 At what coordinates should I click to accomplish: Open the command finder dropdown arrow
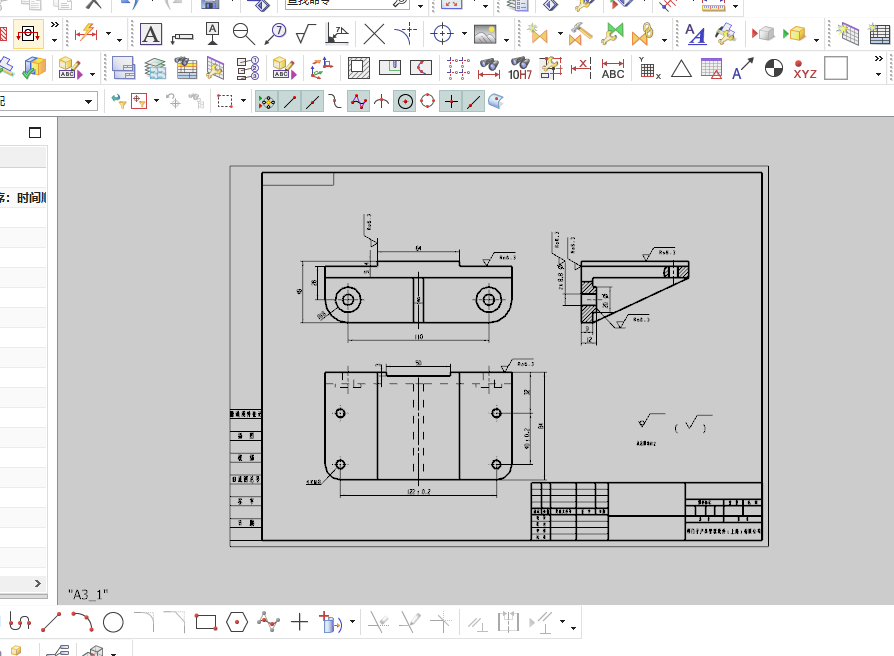point(420,7)
